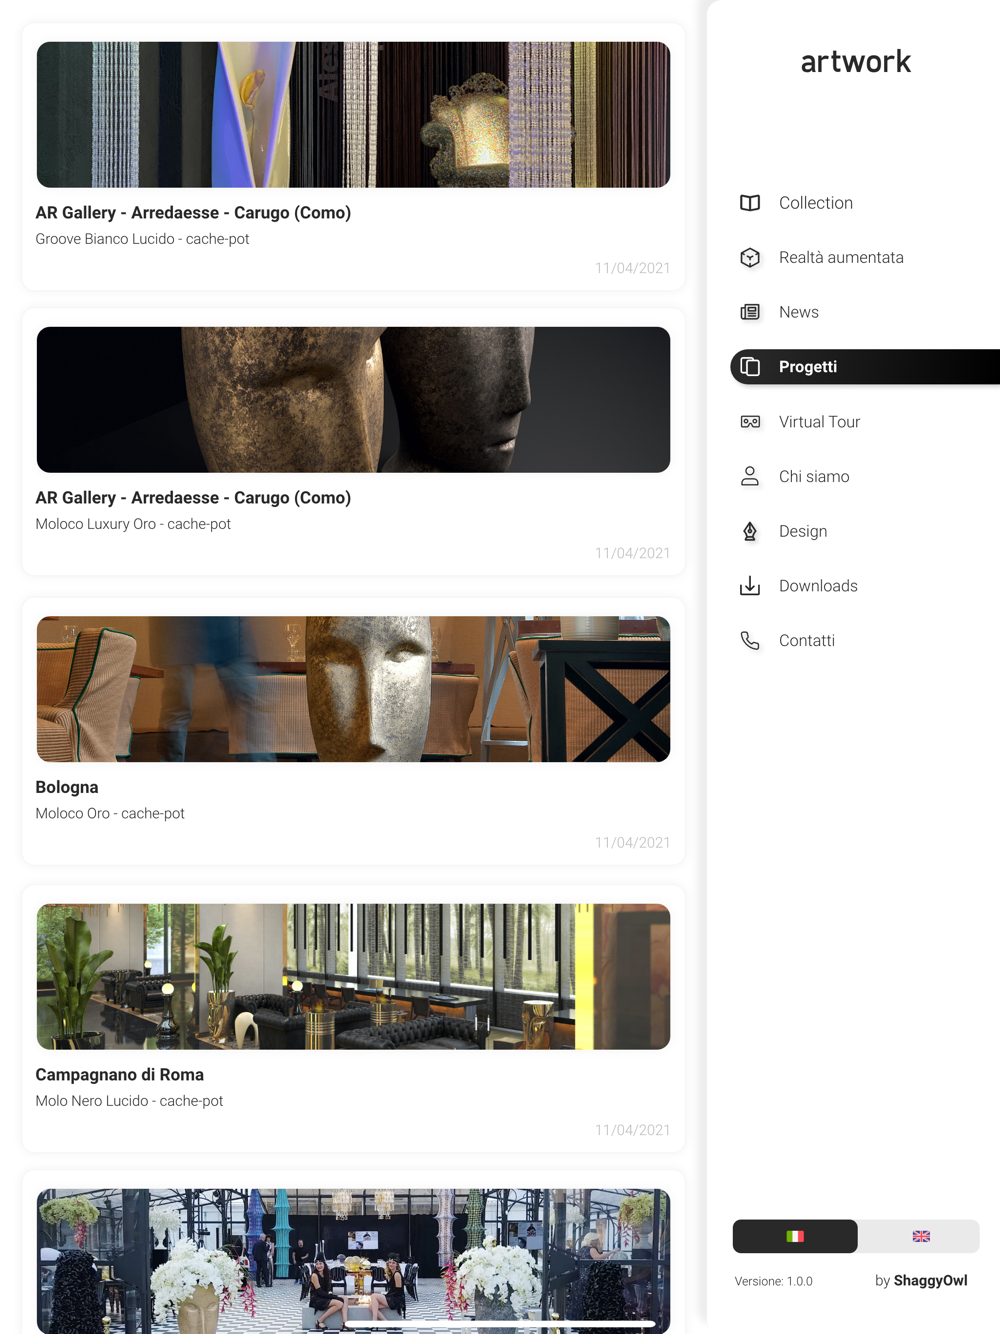The image size is (1000, 1334).
Task: Go to the Downloads menu label
Action: 818,586
